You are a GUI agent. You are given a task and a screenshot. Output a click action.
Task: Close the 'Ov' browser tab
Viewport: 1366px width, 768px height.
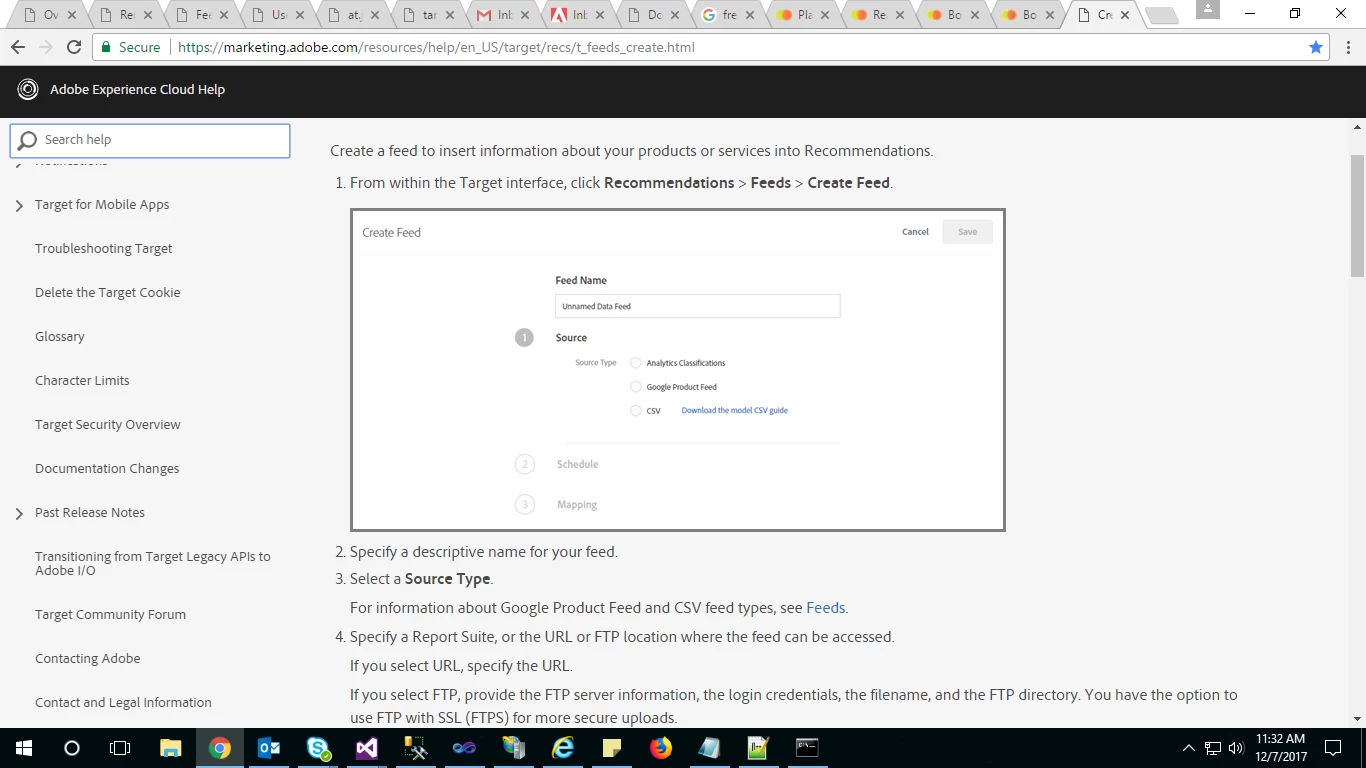pos(71,15)
